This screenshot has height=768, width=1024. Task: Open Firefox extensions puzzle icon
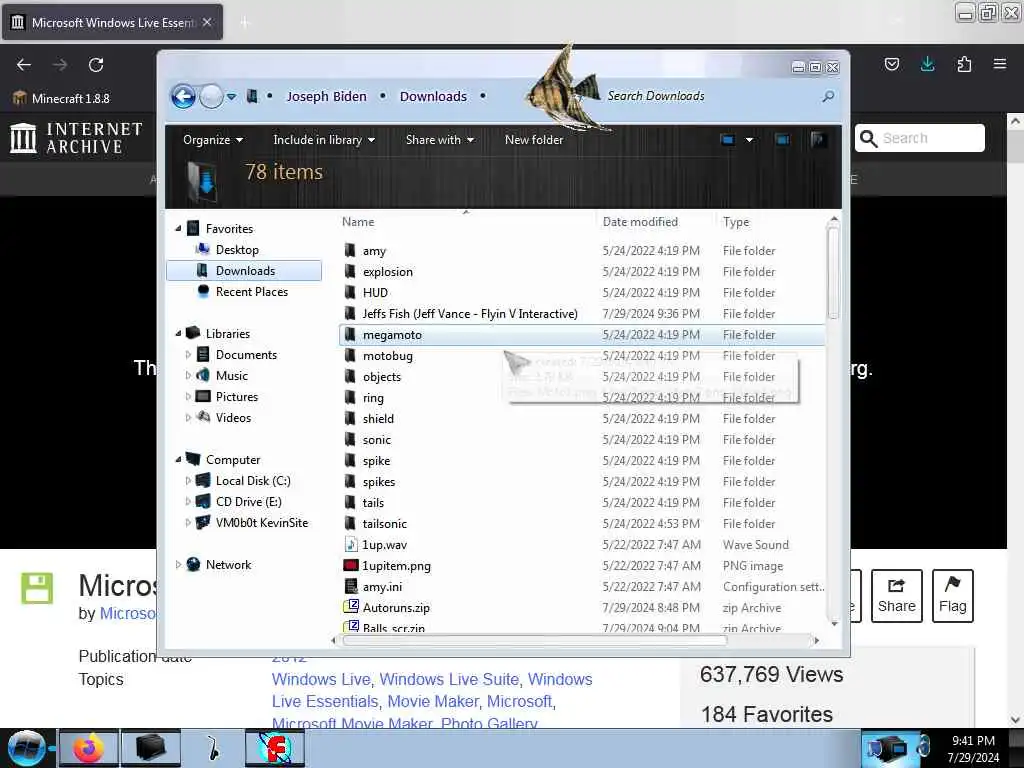pos(964,64)
